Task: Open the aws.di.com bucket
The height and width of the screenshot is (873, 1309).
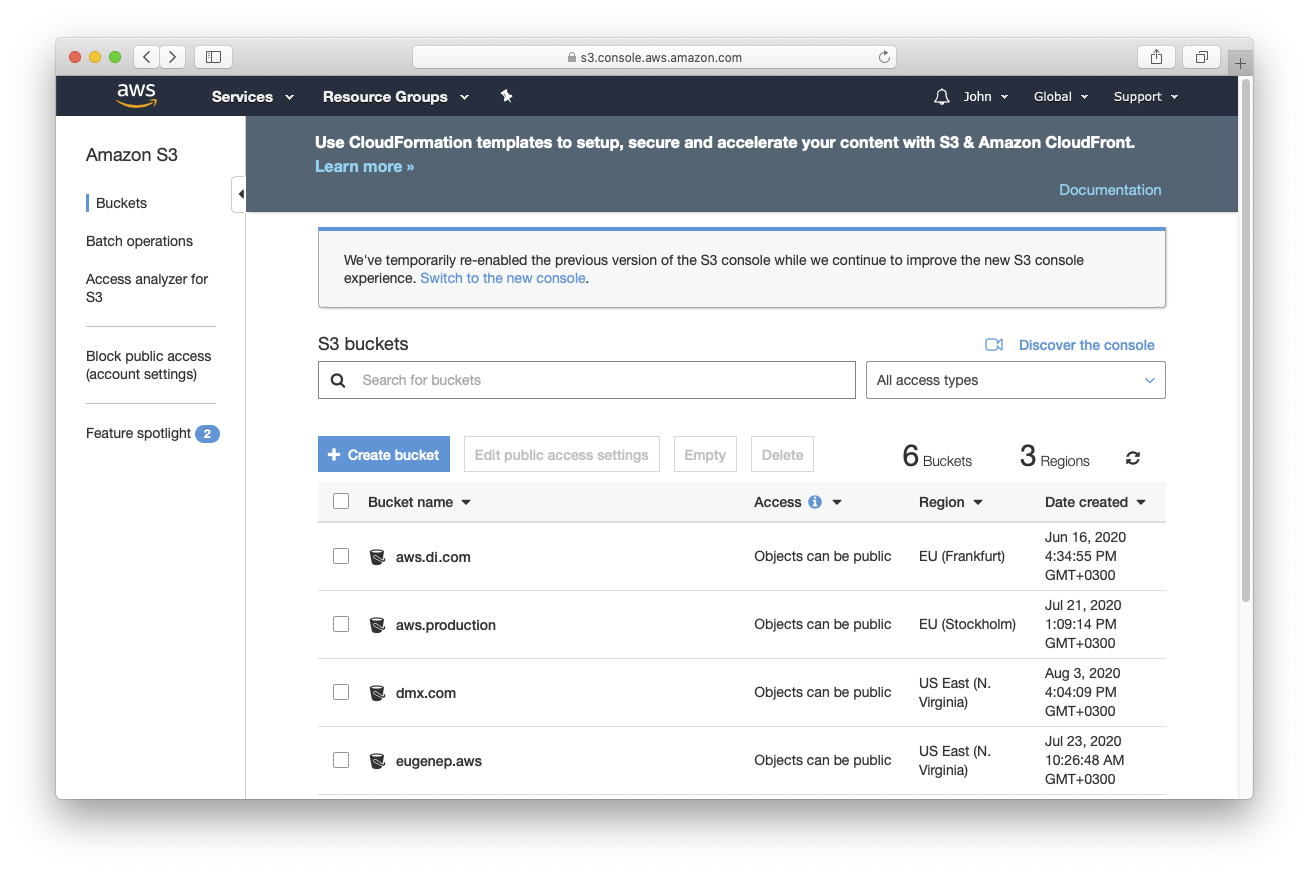Action: tap(433, 557)
